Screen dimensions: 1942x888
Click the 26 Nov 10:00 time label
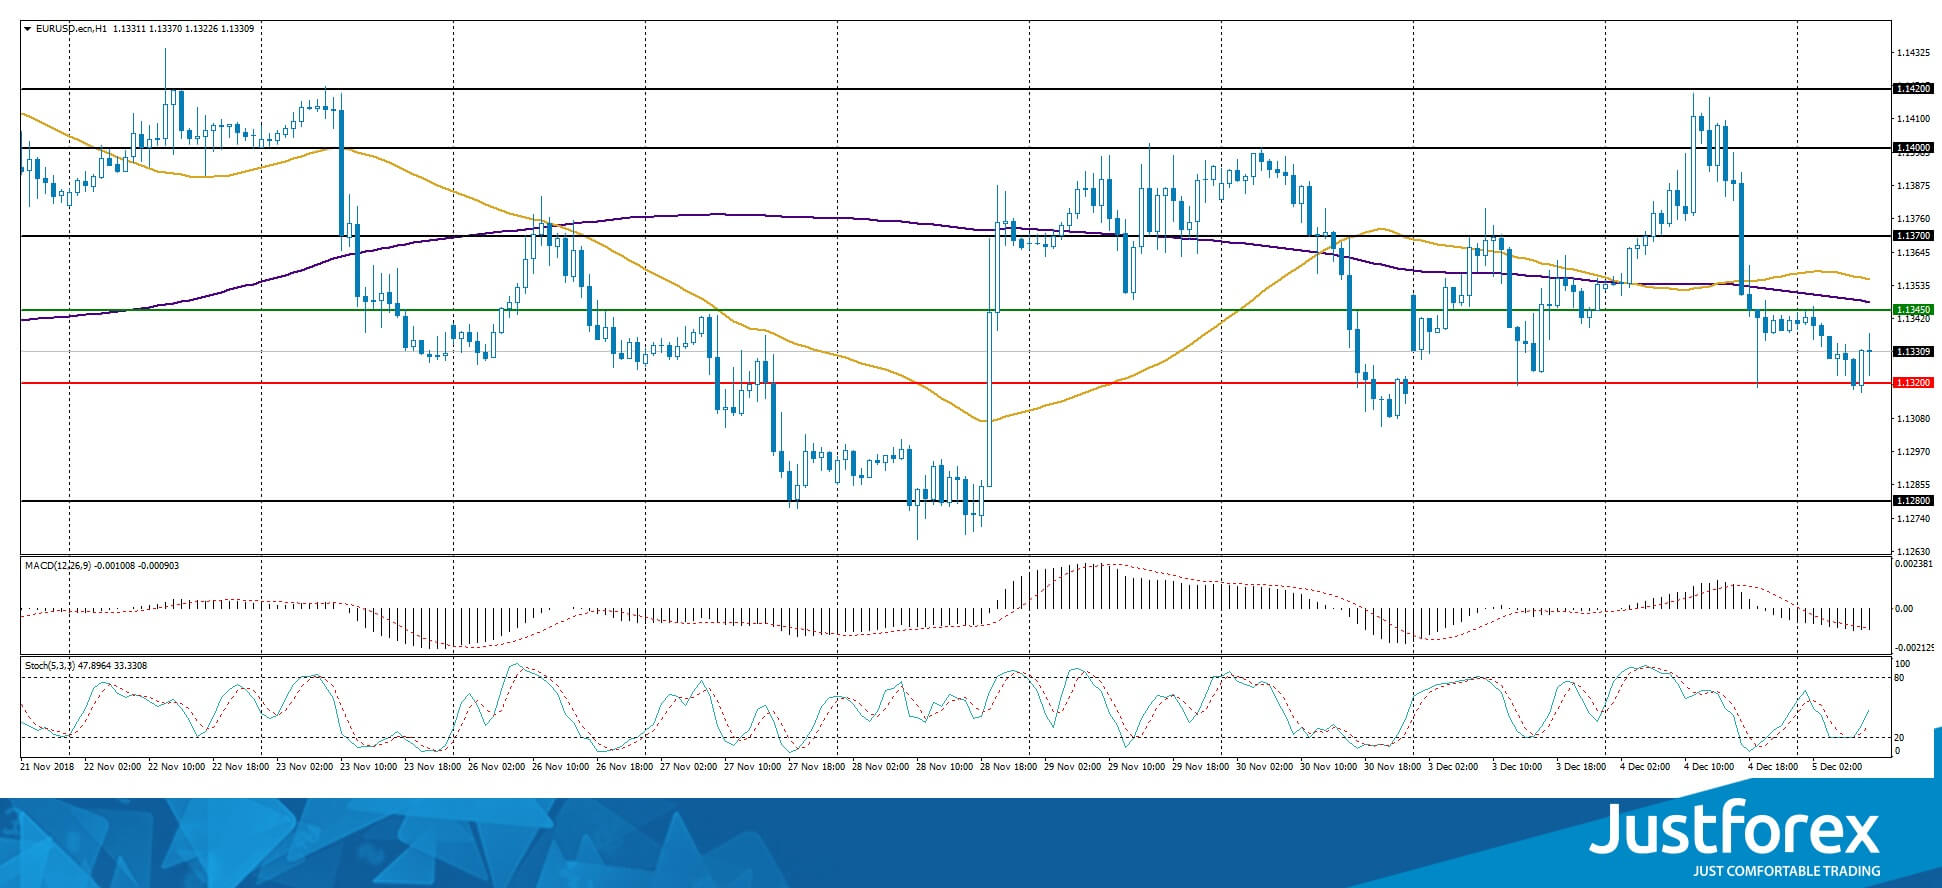561,767
